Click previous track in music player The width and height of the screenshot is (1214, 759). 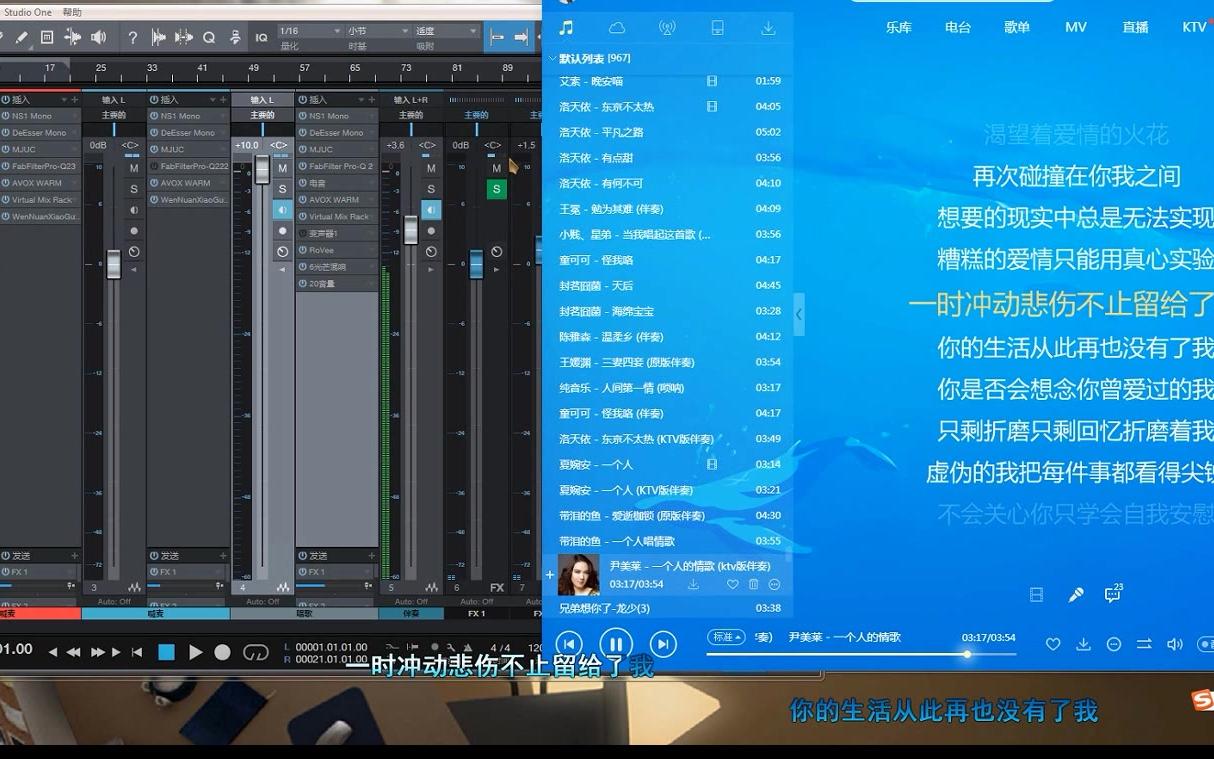pyautogui.click(x=568, y=645)
